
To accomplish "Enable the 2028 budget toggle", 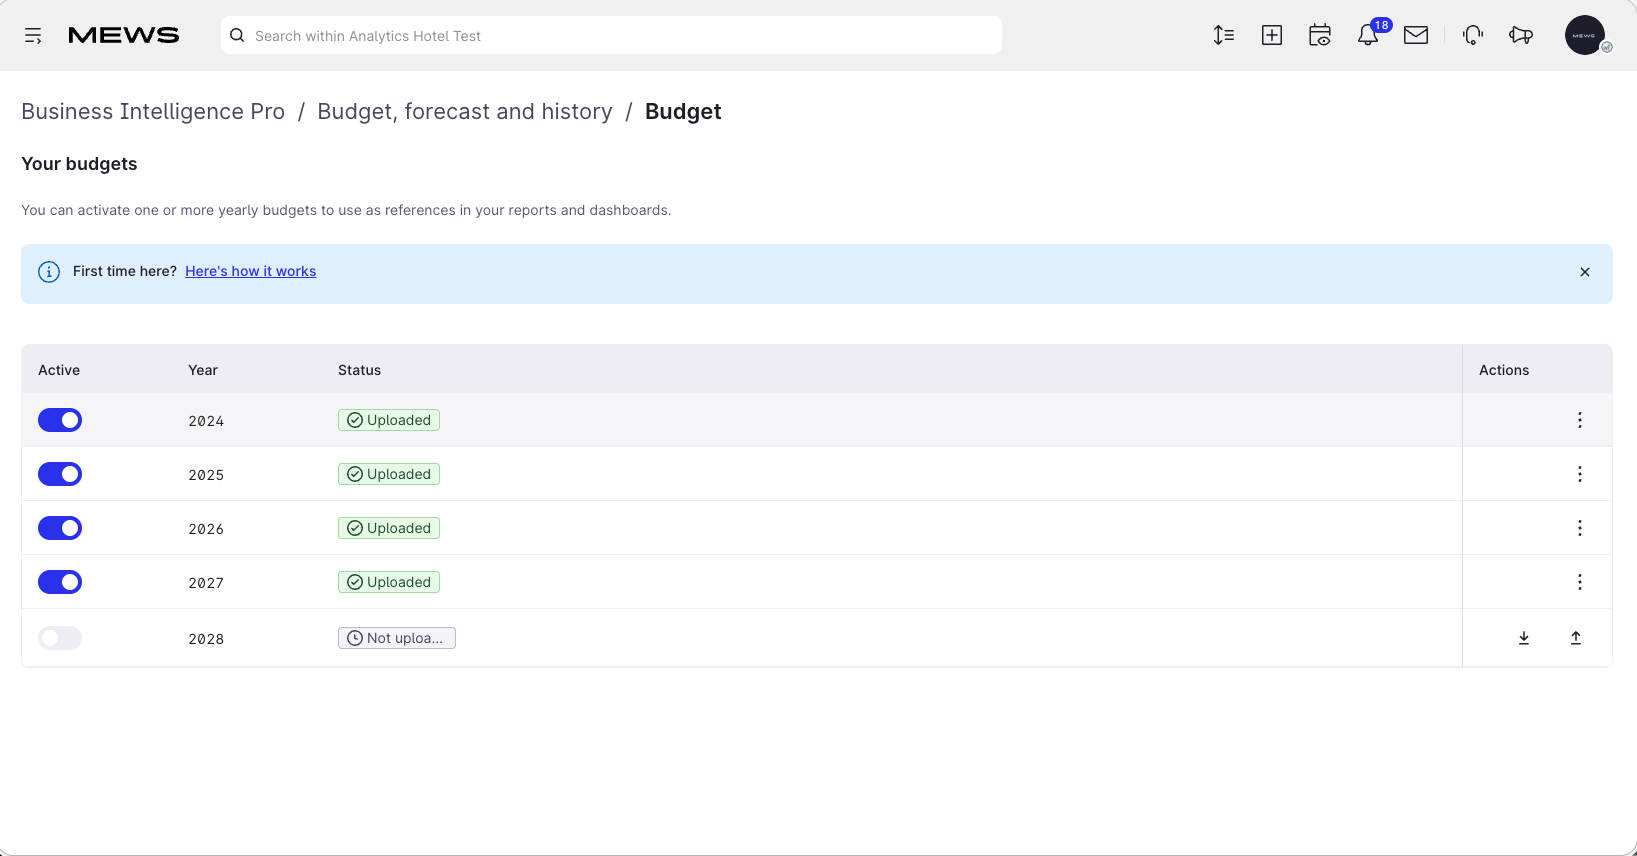I will tap(60, 638).
